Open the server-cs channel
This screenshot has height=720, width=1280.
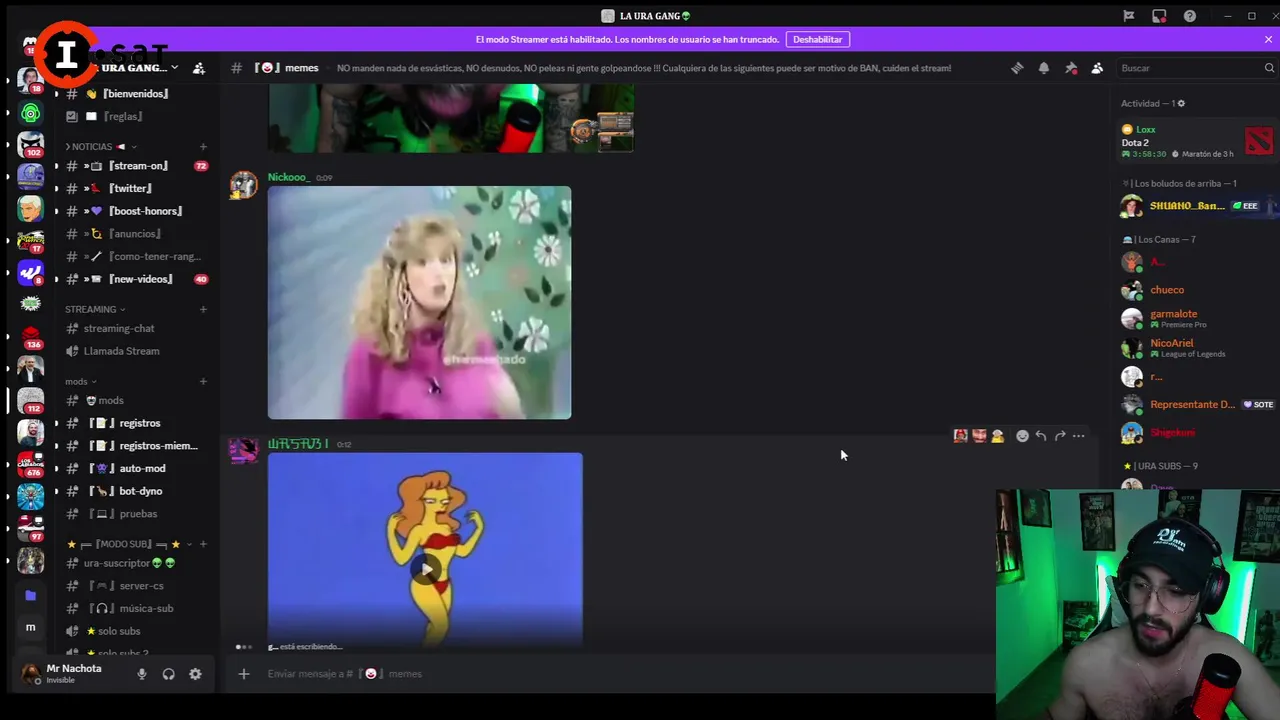coord(135,586)
